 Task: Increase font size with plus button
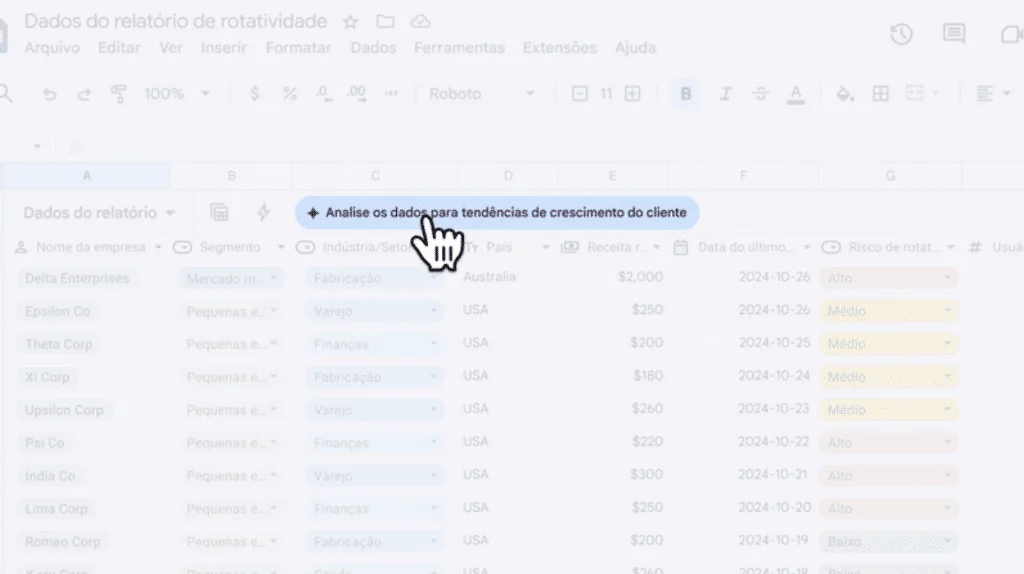pos(633,94)
